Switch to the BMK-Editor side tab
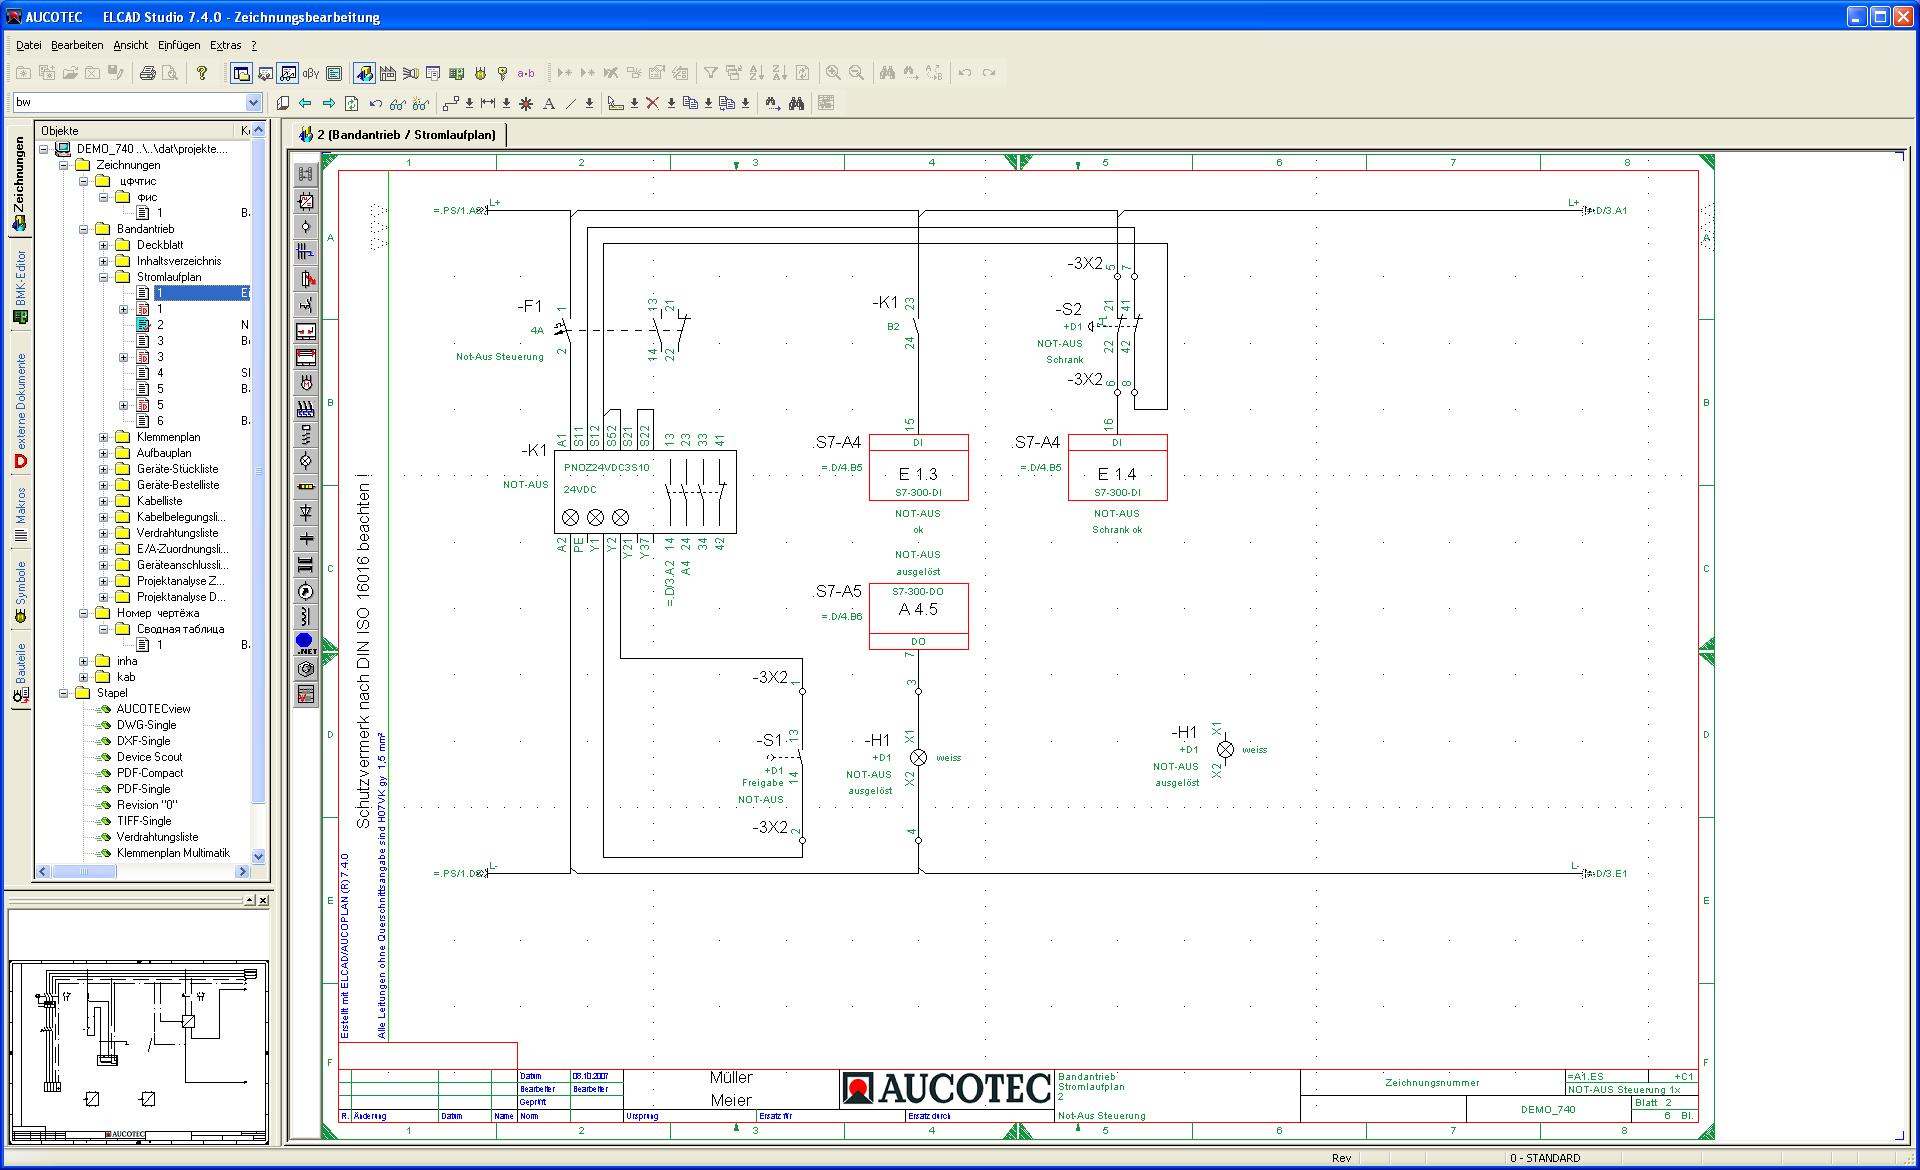Screen dimensions: 1920x1170 point(20,287)
